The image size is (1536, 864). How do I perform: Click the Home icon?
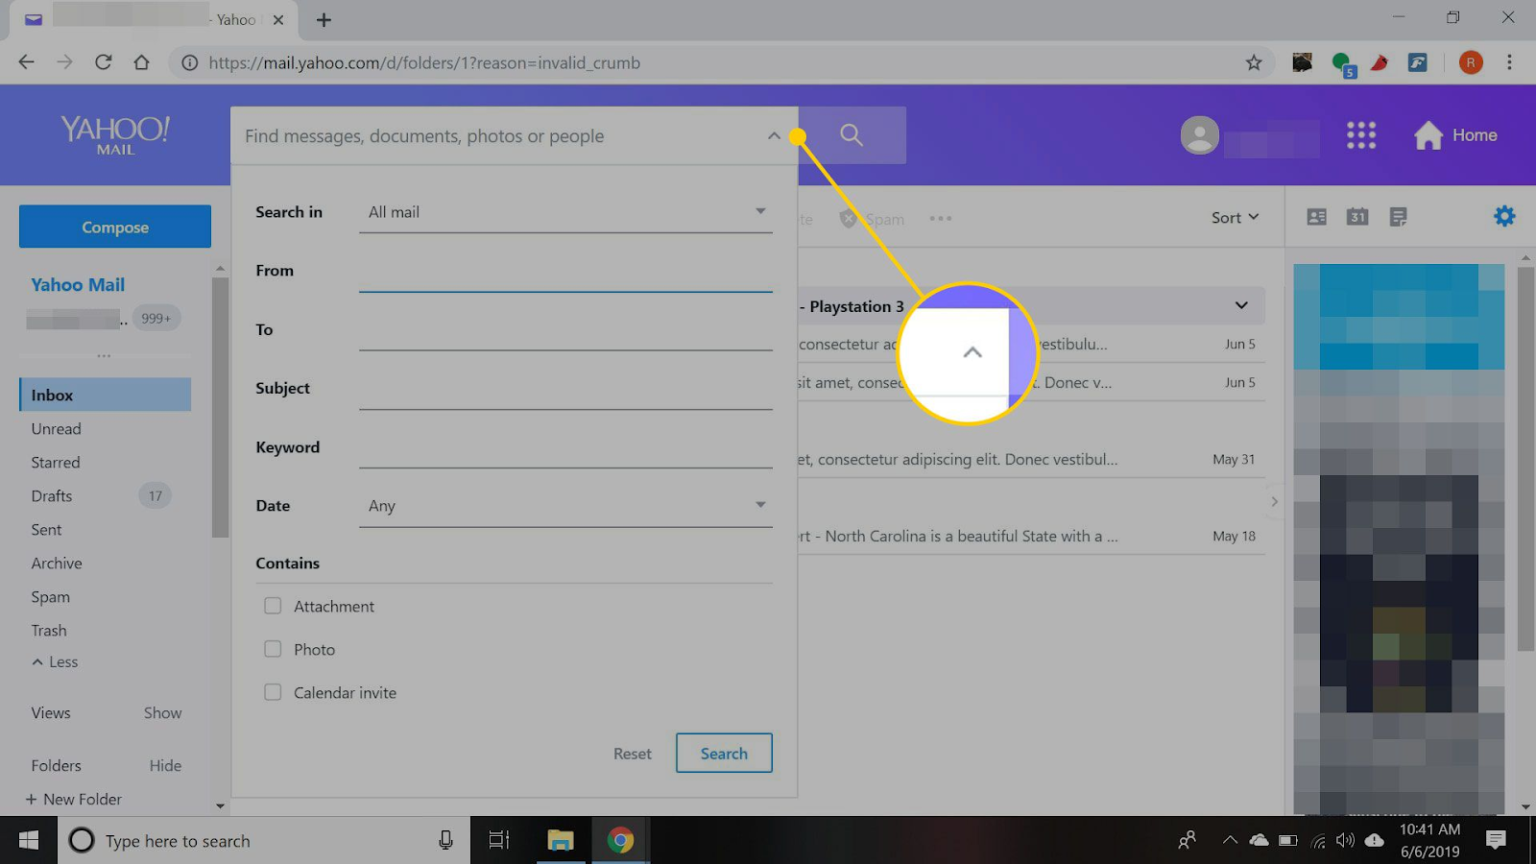point(1427,134)
